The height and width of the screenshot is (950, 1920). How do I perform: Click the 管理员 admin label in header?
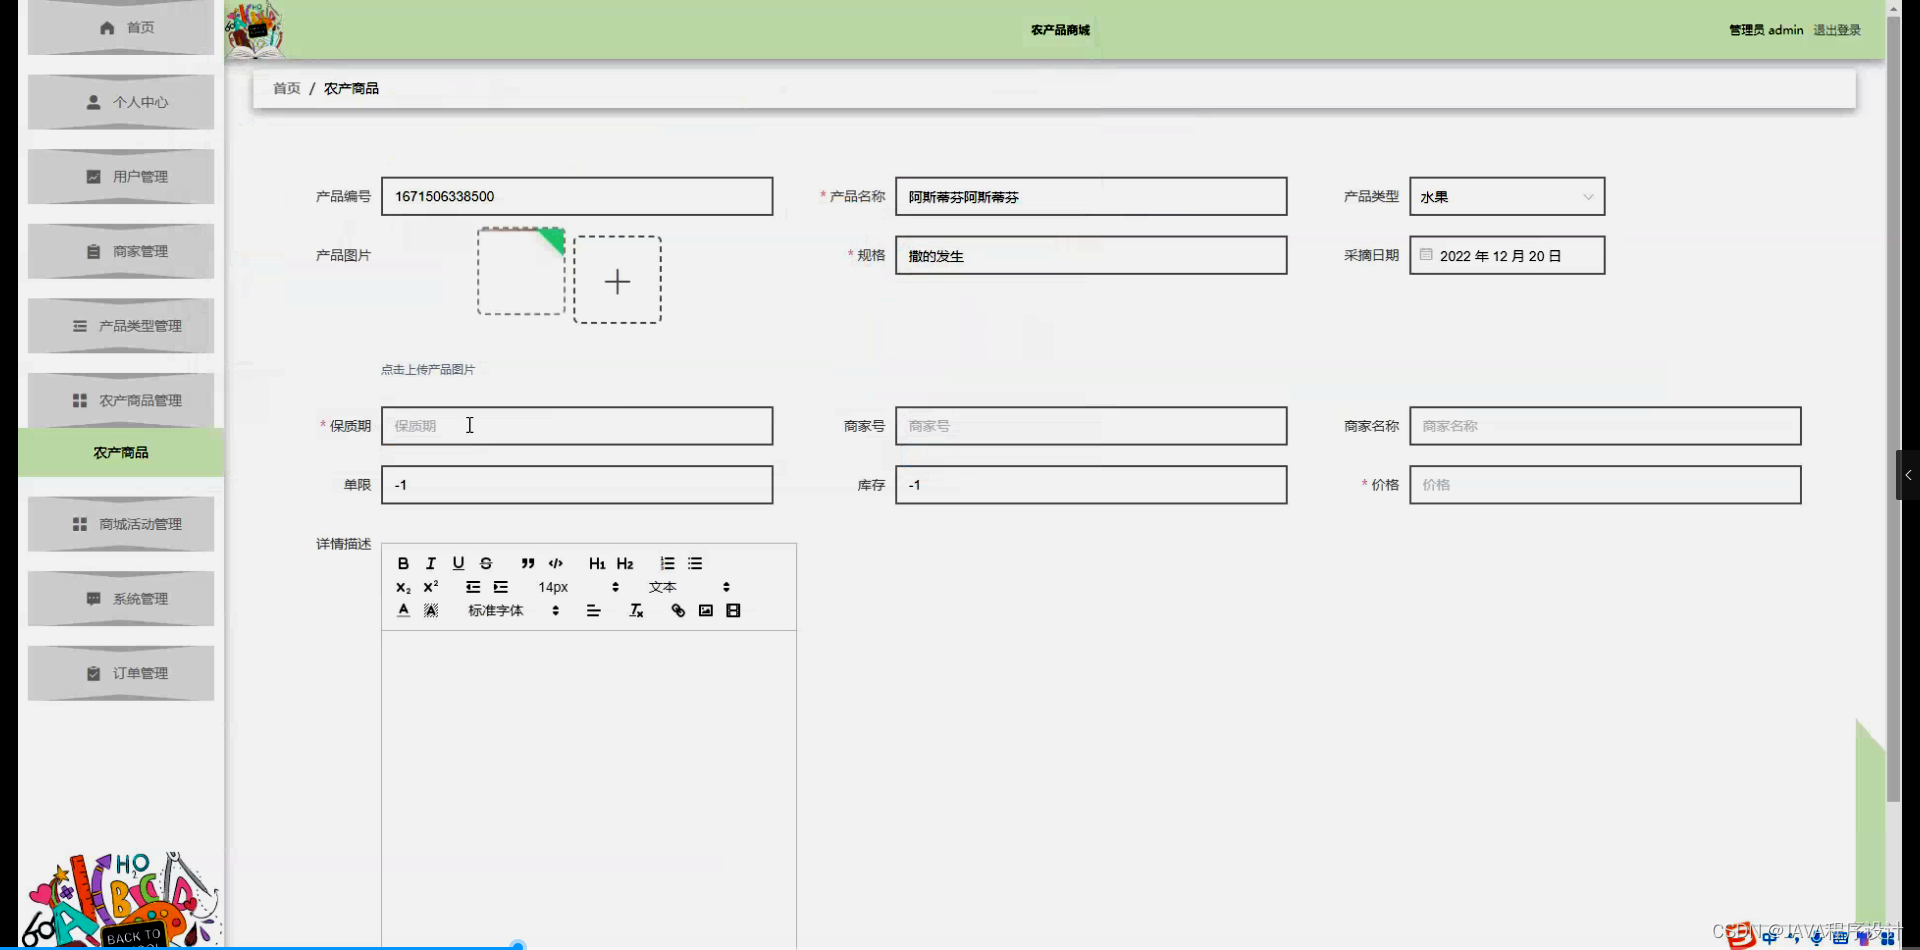1766,30
